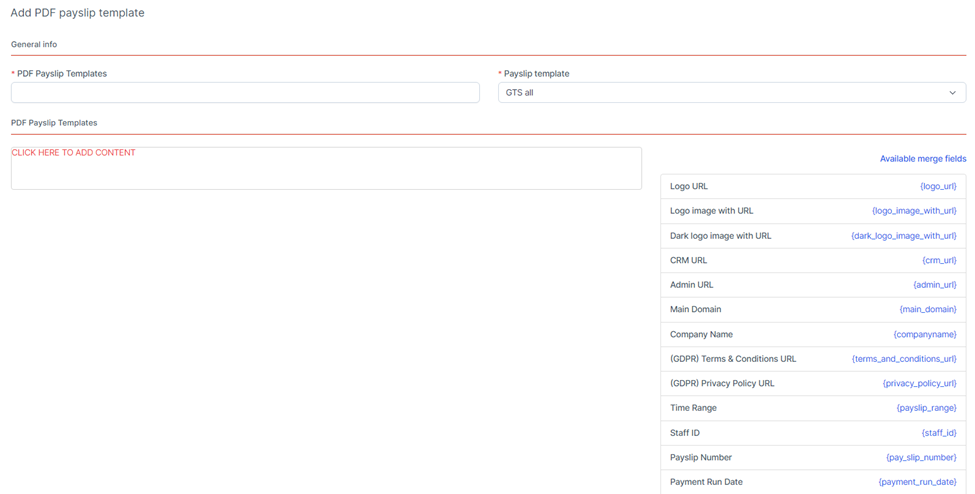Insert the {companyname} merge field
975x494 pixels.
924,335
